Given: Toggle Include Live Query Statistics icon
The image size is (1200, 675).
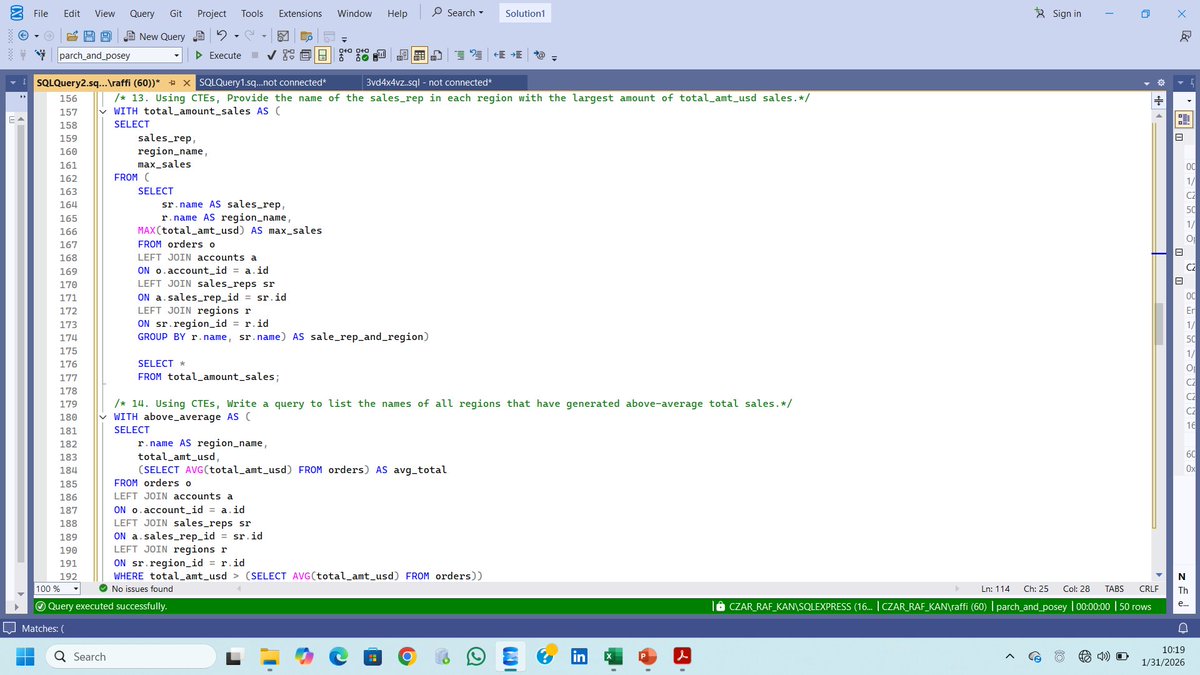Looking at the screenshot, I should (362, 55).
